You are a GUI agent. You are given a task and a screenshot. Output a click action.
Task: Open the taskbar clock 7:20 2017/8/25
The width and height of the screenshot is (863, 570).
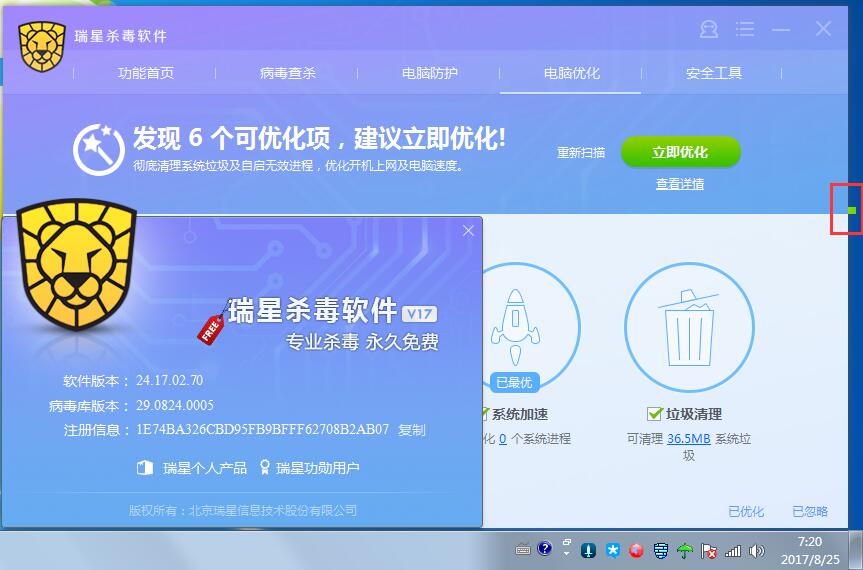tap(810, 551)
